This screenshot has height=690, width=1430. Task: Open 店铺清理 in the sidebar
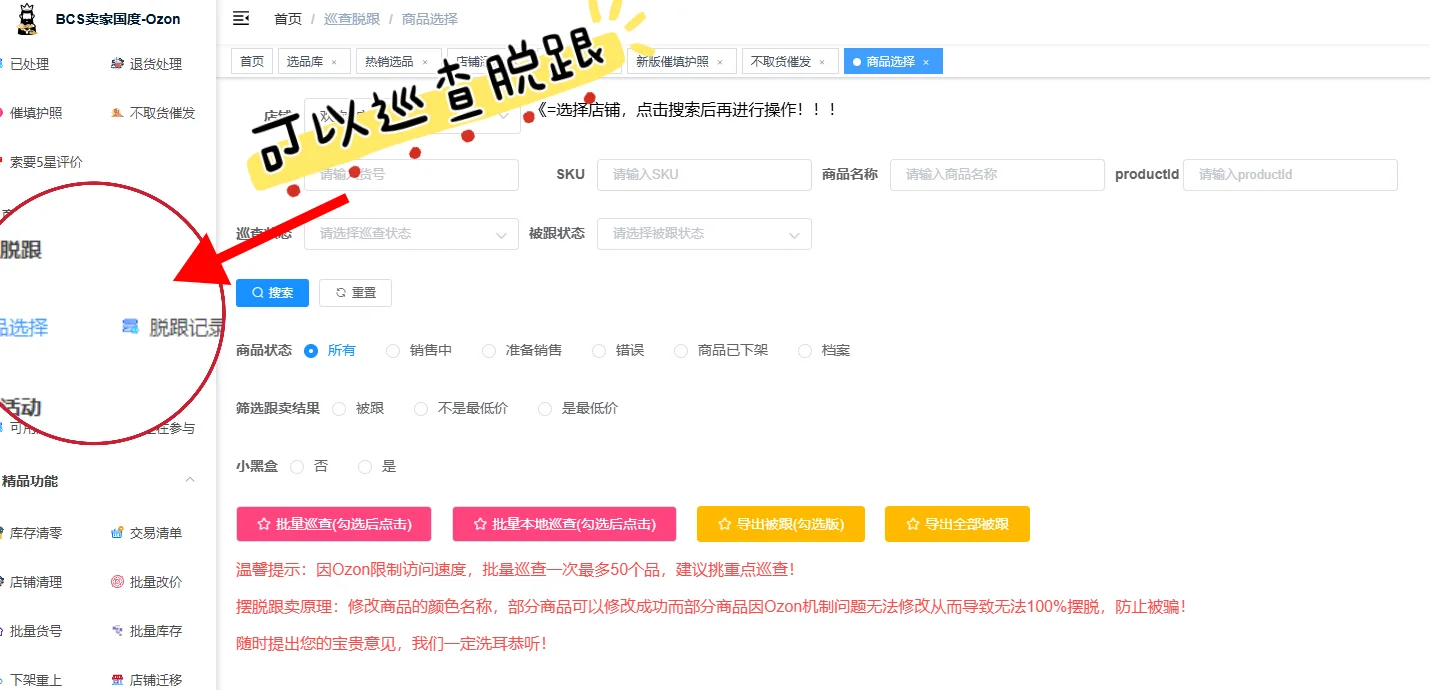click(30, 582)
